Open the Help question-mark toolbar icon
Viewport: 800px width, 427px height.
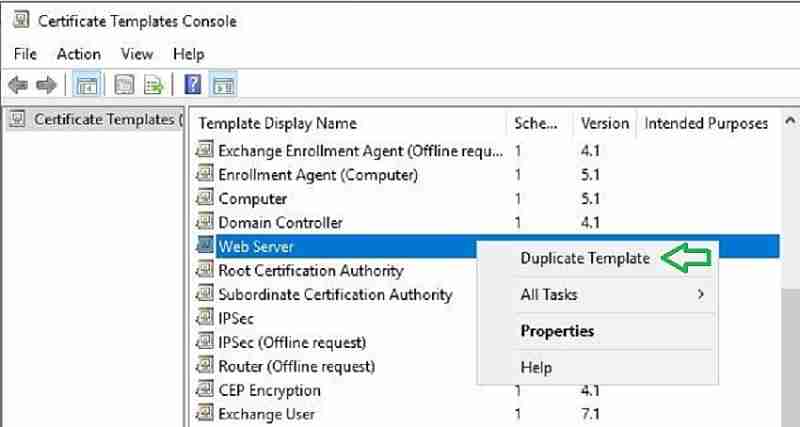point(192,85)
